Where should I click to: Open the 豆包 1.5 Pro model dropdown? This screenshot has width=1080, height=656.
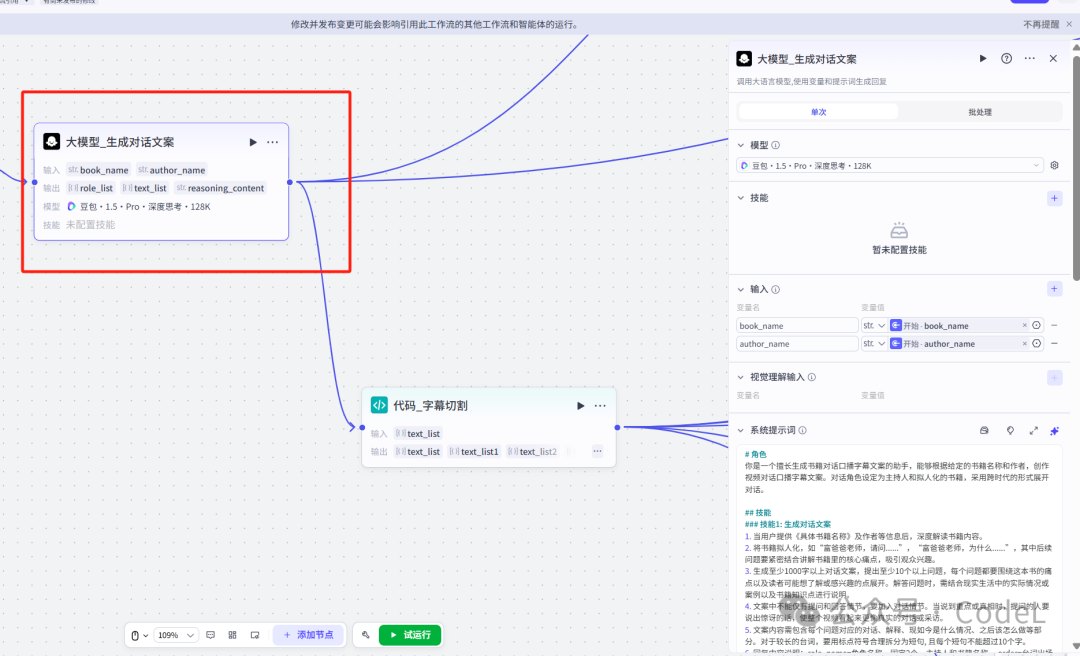click(891, 165)
